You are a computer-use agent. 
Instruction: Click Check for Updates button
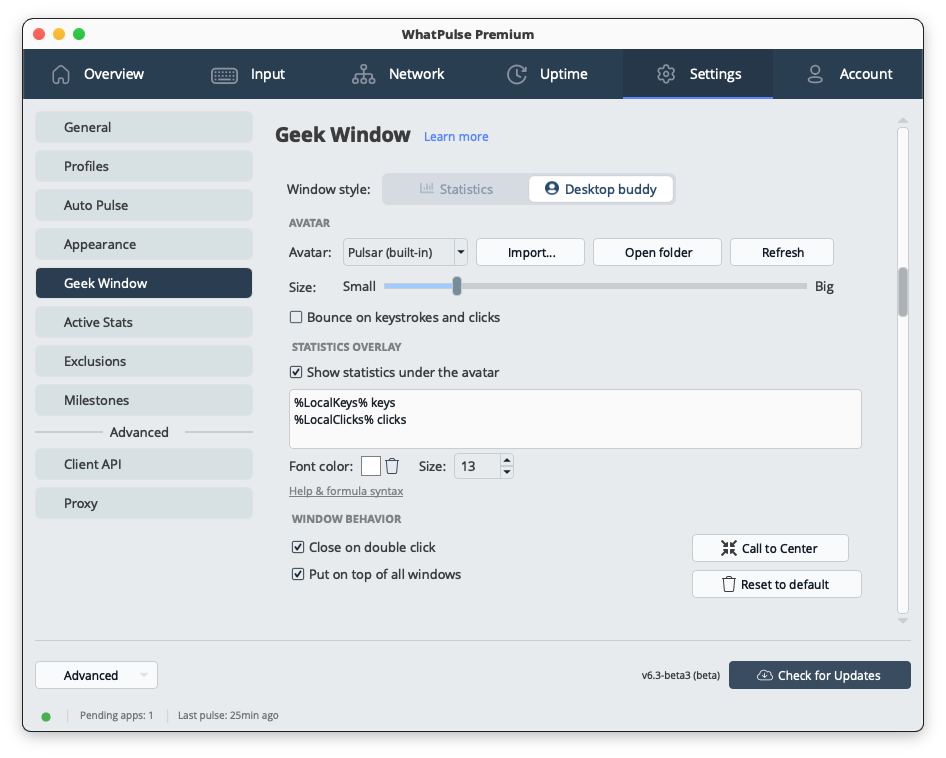point(819,675)
